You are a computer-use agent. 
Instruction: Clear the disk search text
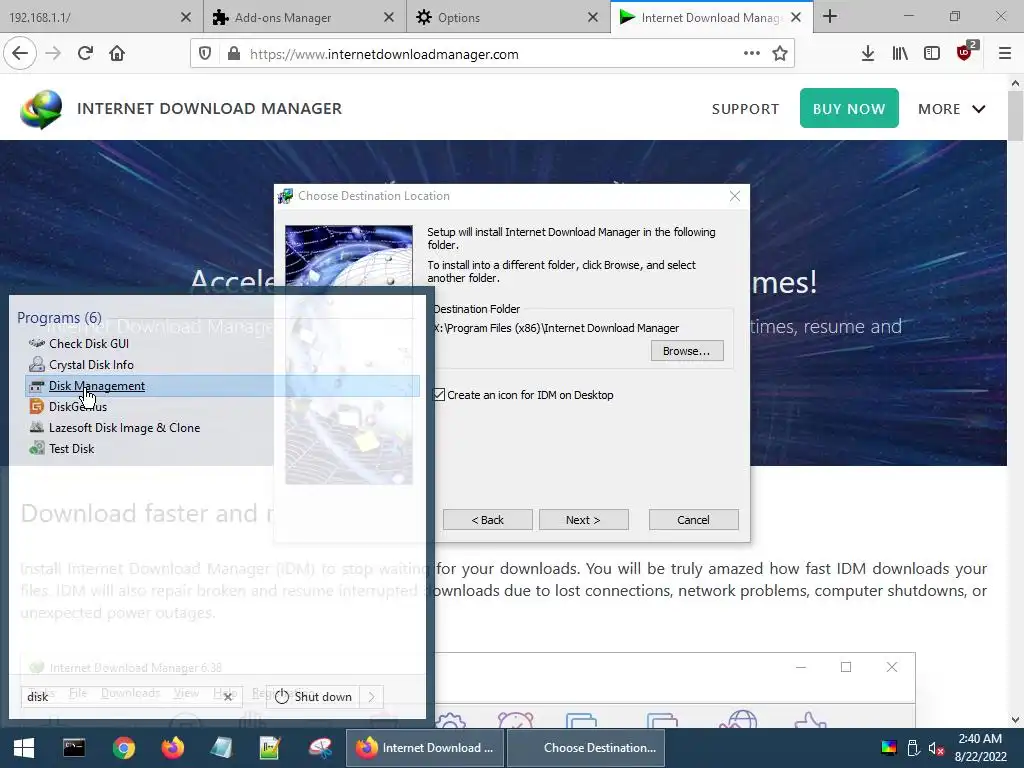click(228, 697)
